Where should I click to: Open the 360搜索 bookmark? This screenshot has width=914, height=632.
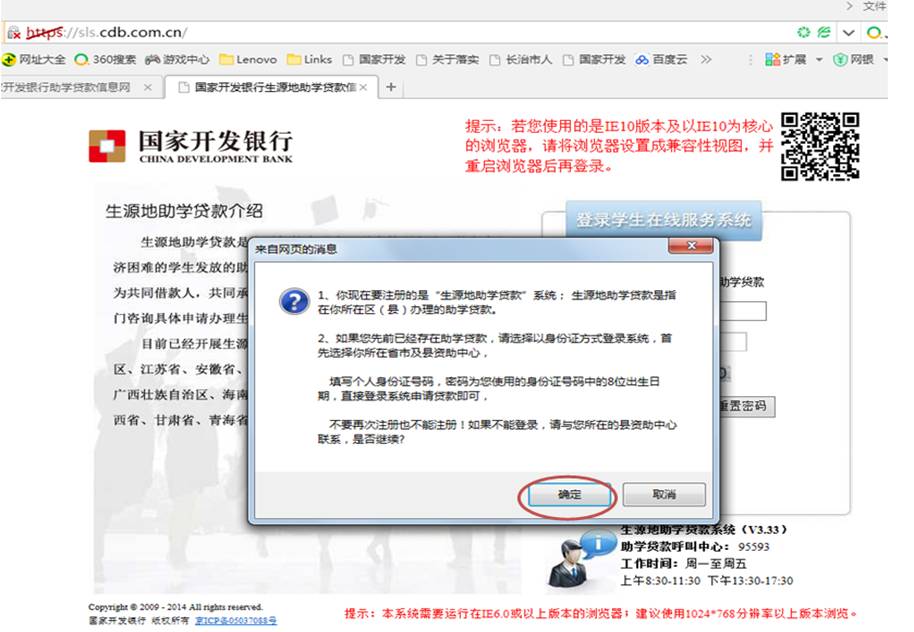(x=106, y=59)
